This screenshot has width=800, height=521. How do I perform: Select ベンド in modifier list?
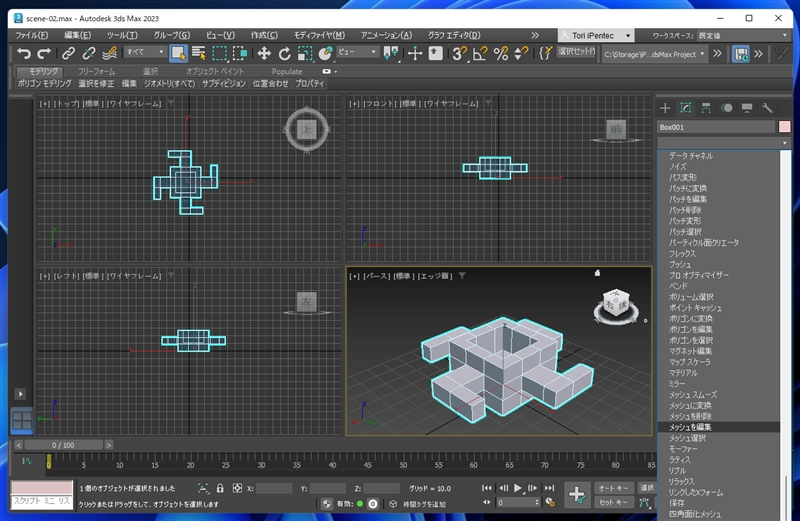tap(718, 286)
